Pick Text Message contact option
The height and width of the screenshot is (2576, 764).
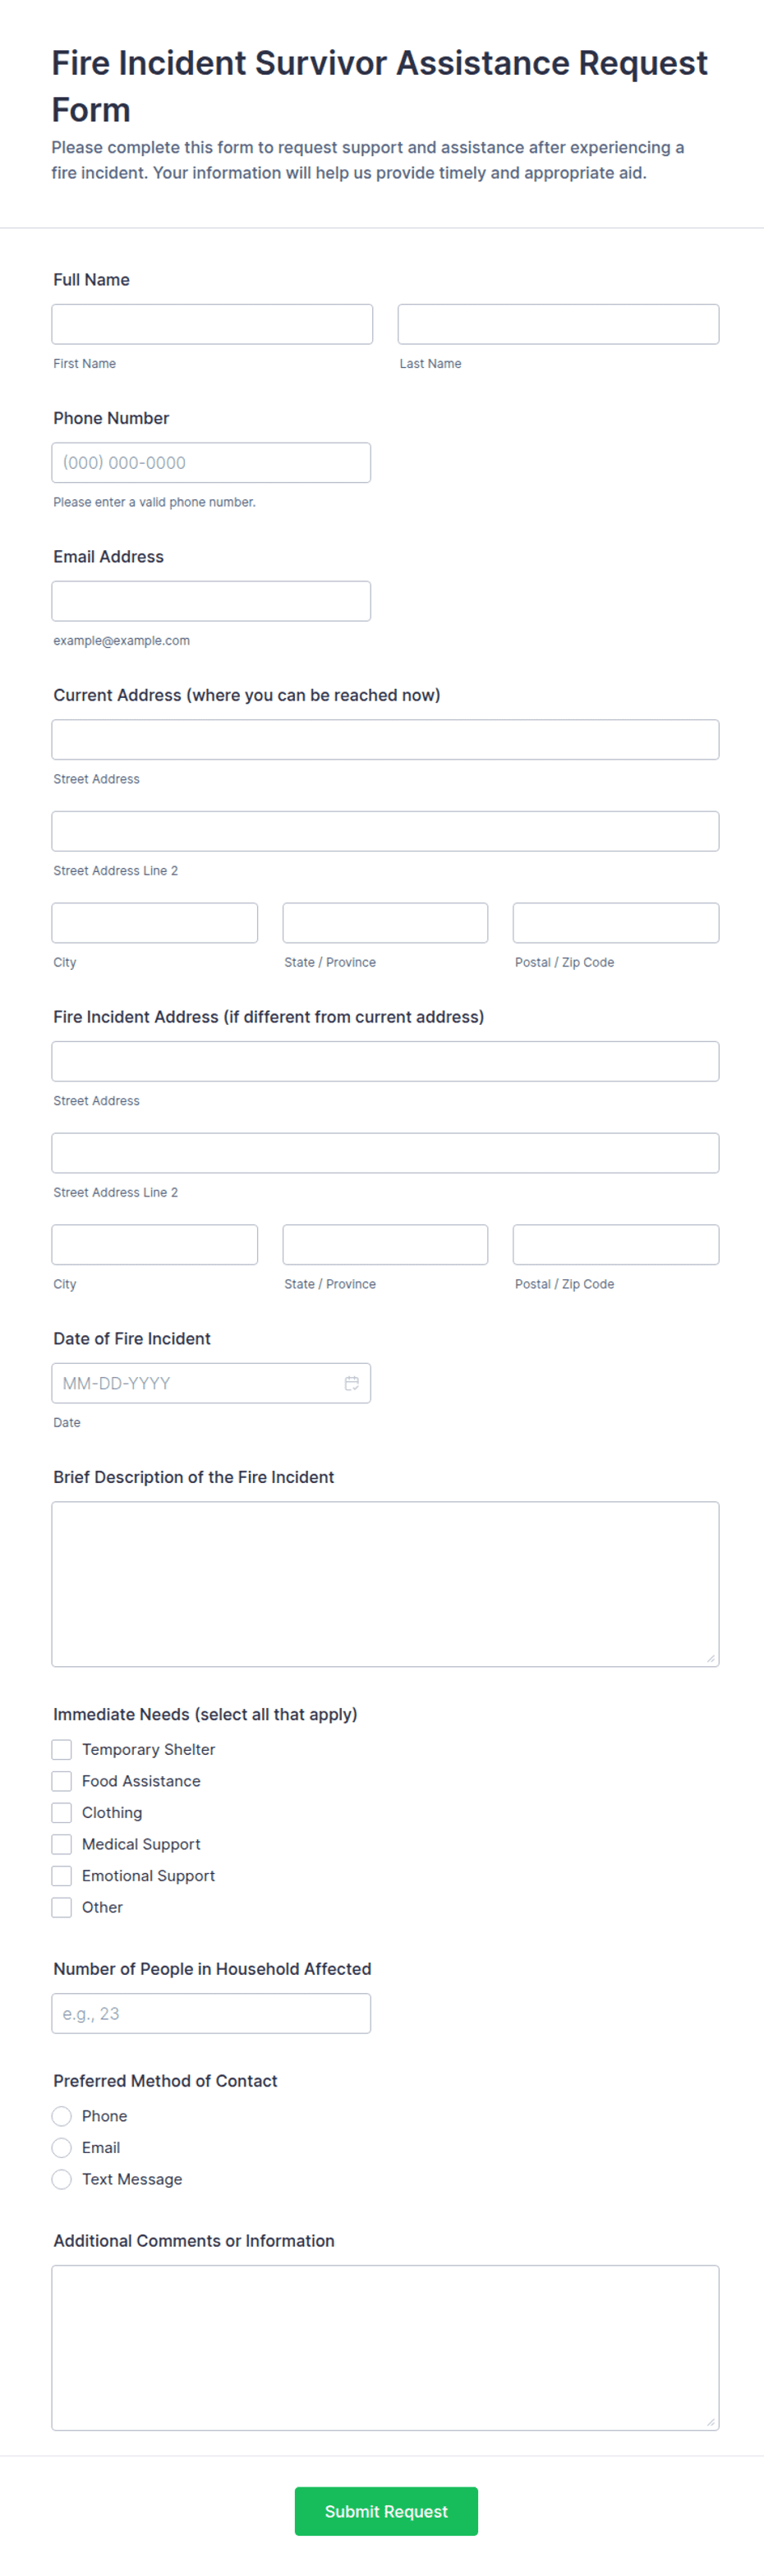click(62, 2179)
